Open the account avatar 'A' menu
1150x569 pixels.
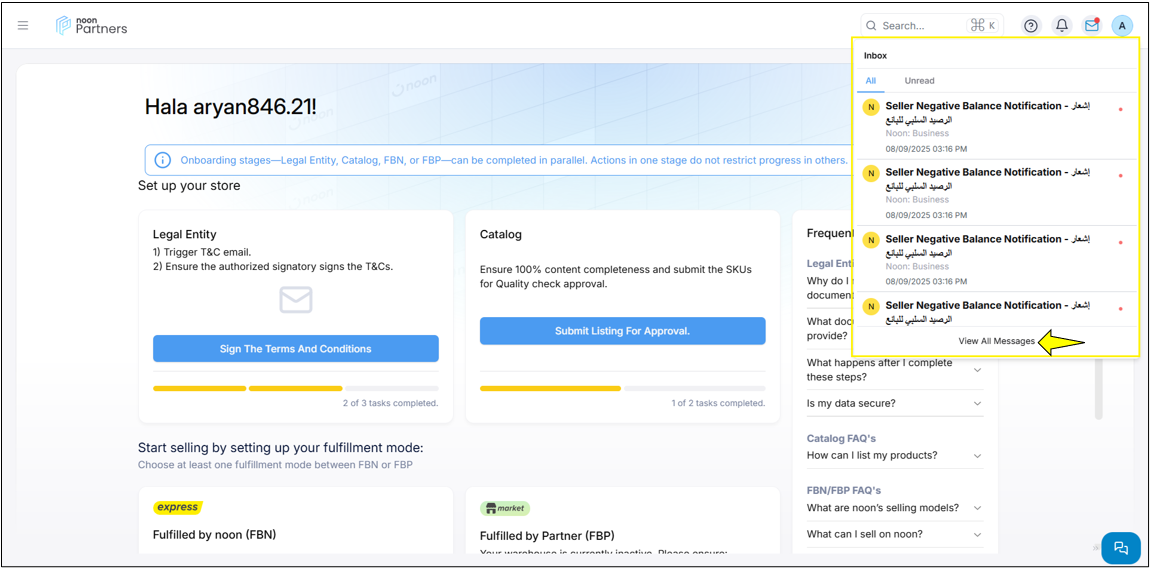1122,26
